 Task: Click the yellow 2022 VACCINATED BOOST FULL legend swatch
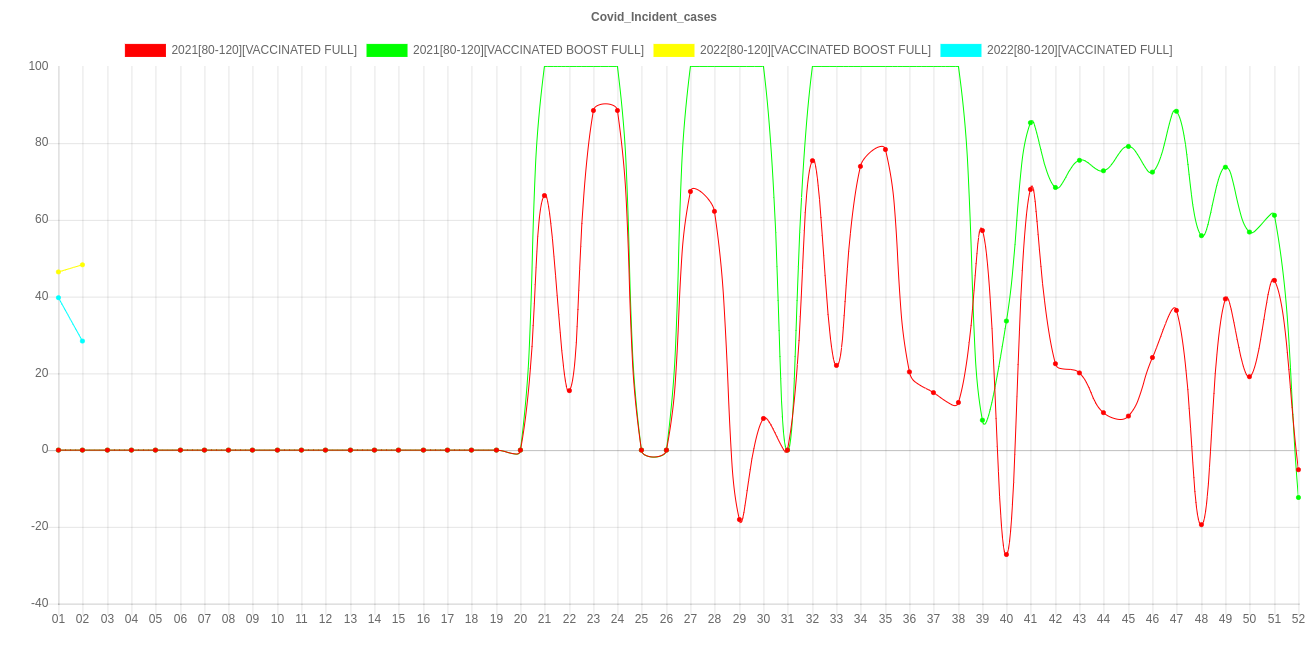pyautogui.click(x=673, y=50)
